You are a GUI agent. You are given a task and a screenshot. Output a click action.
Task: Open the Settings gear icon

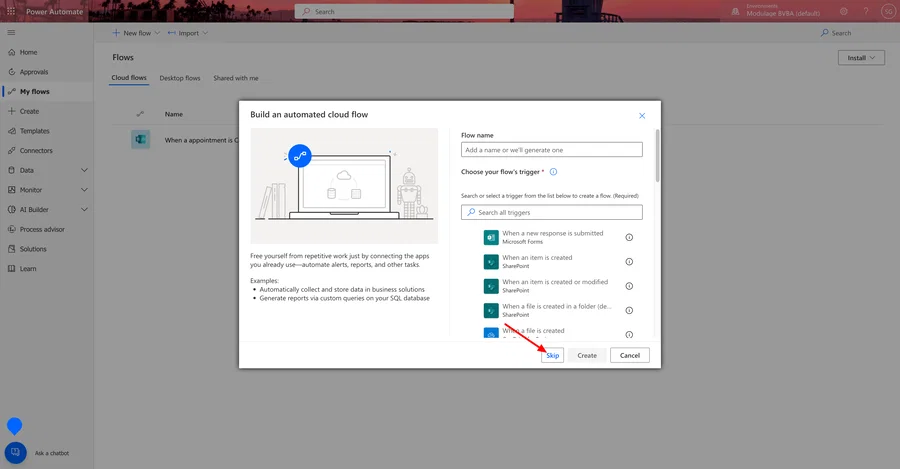[844, 11]
